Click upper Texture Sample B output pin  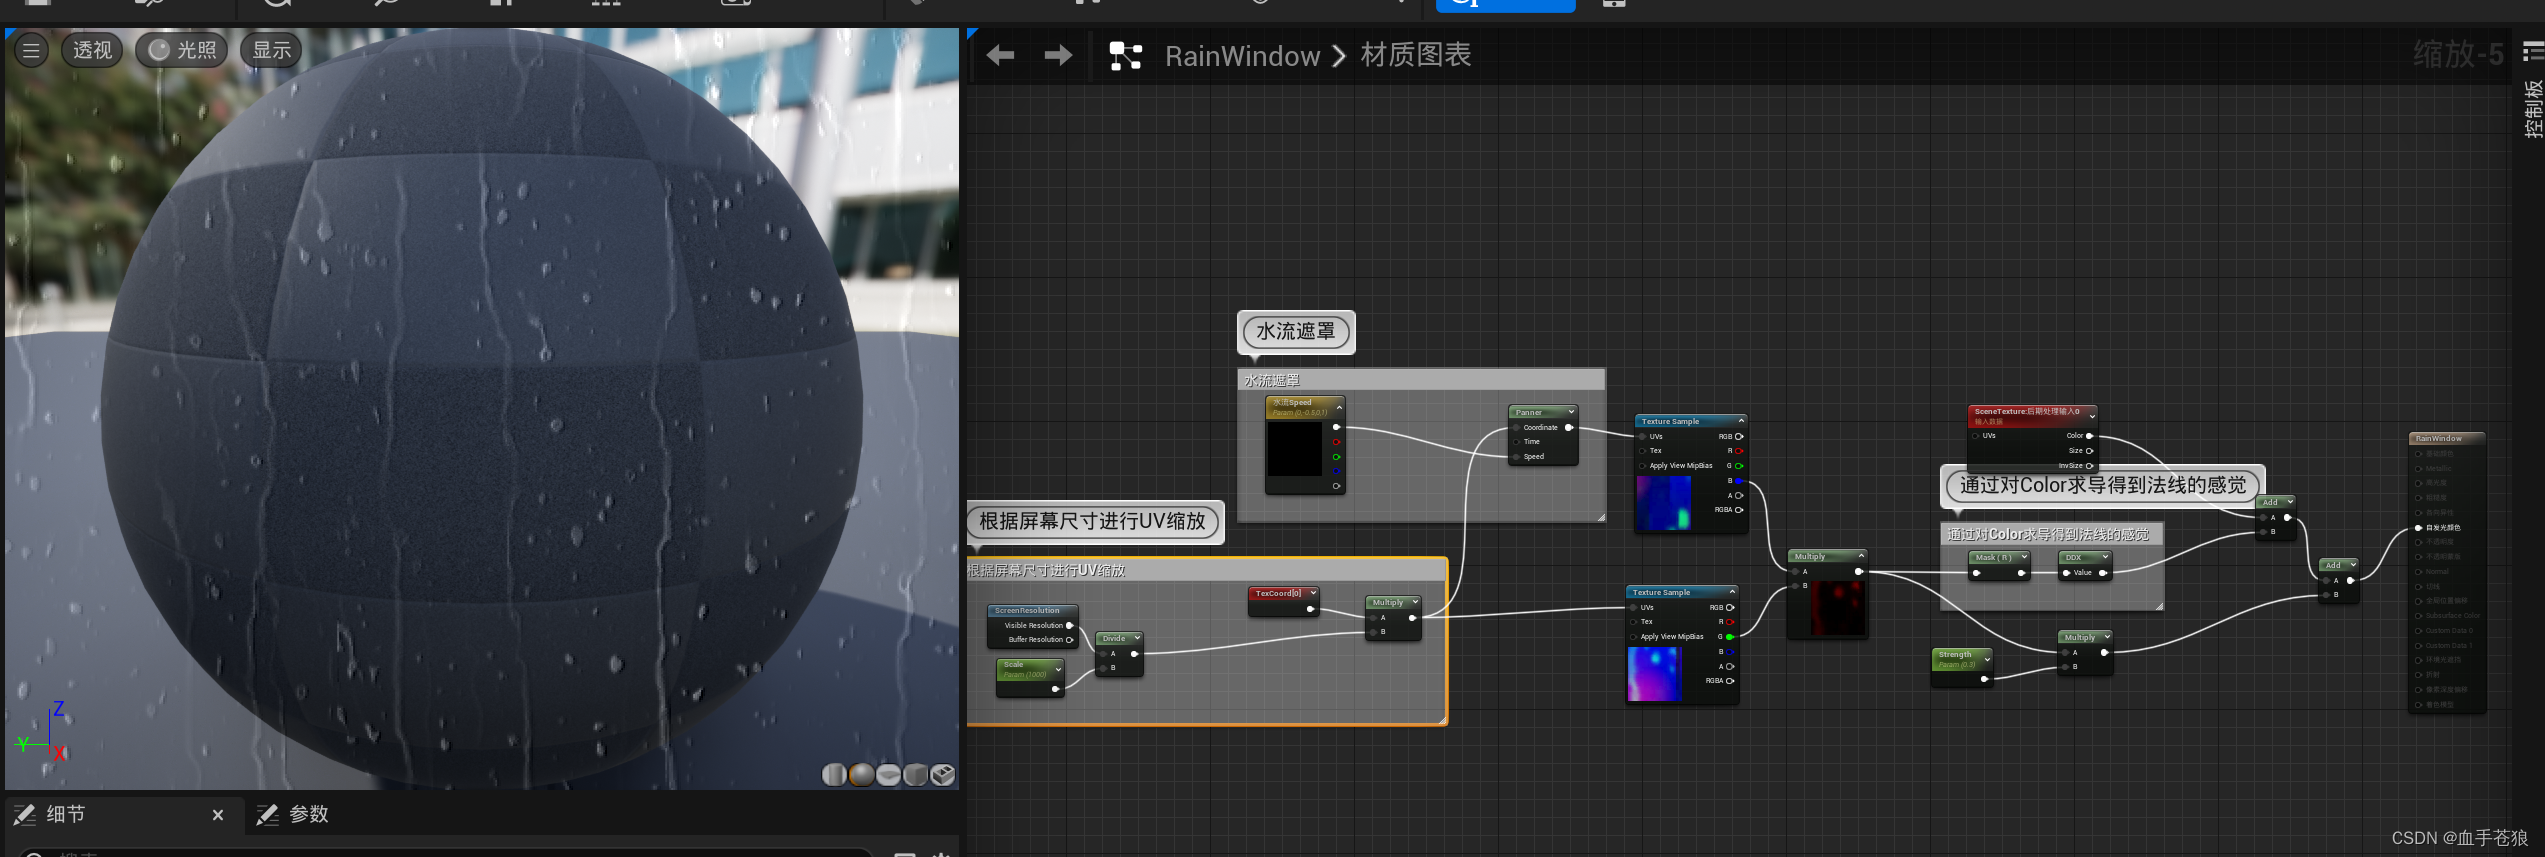tap(1739, 481)
